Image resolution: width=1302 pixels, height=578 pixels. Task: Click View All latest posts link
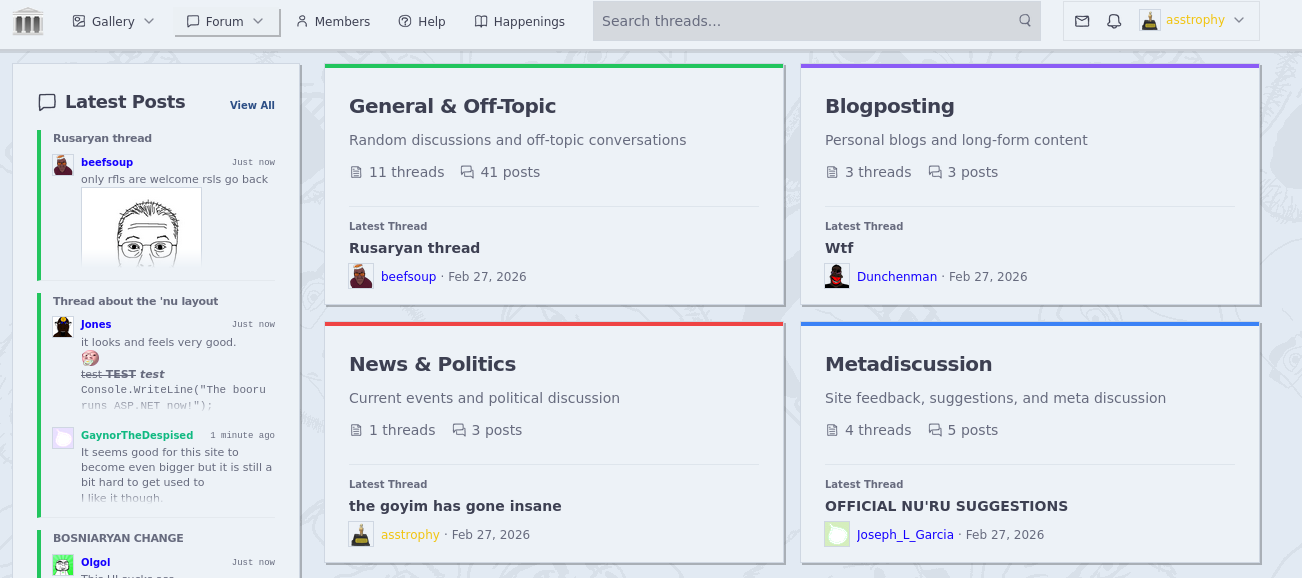252,105
